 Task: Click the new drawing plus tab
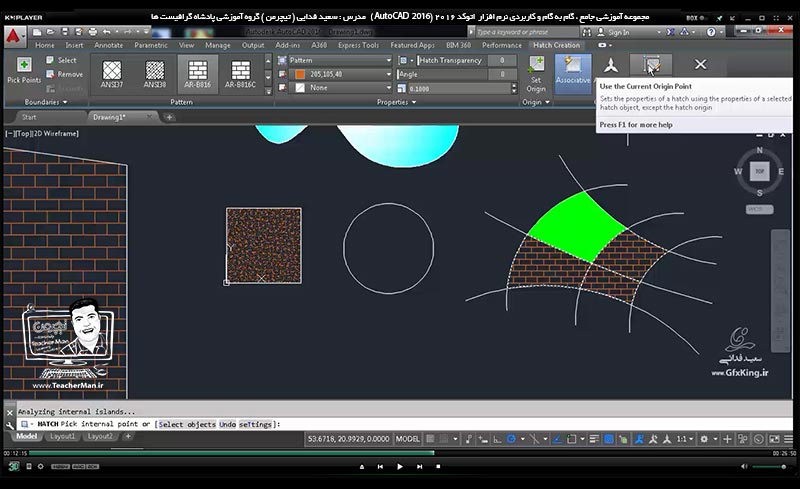169,117
